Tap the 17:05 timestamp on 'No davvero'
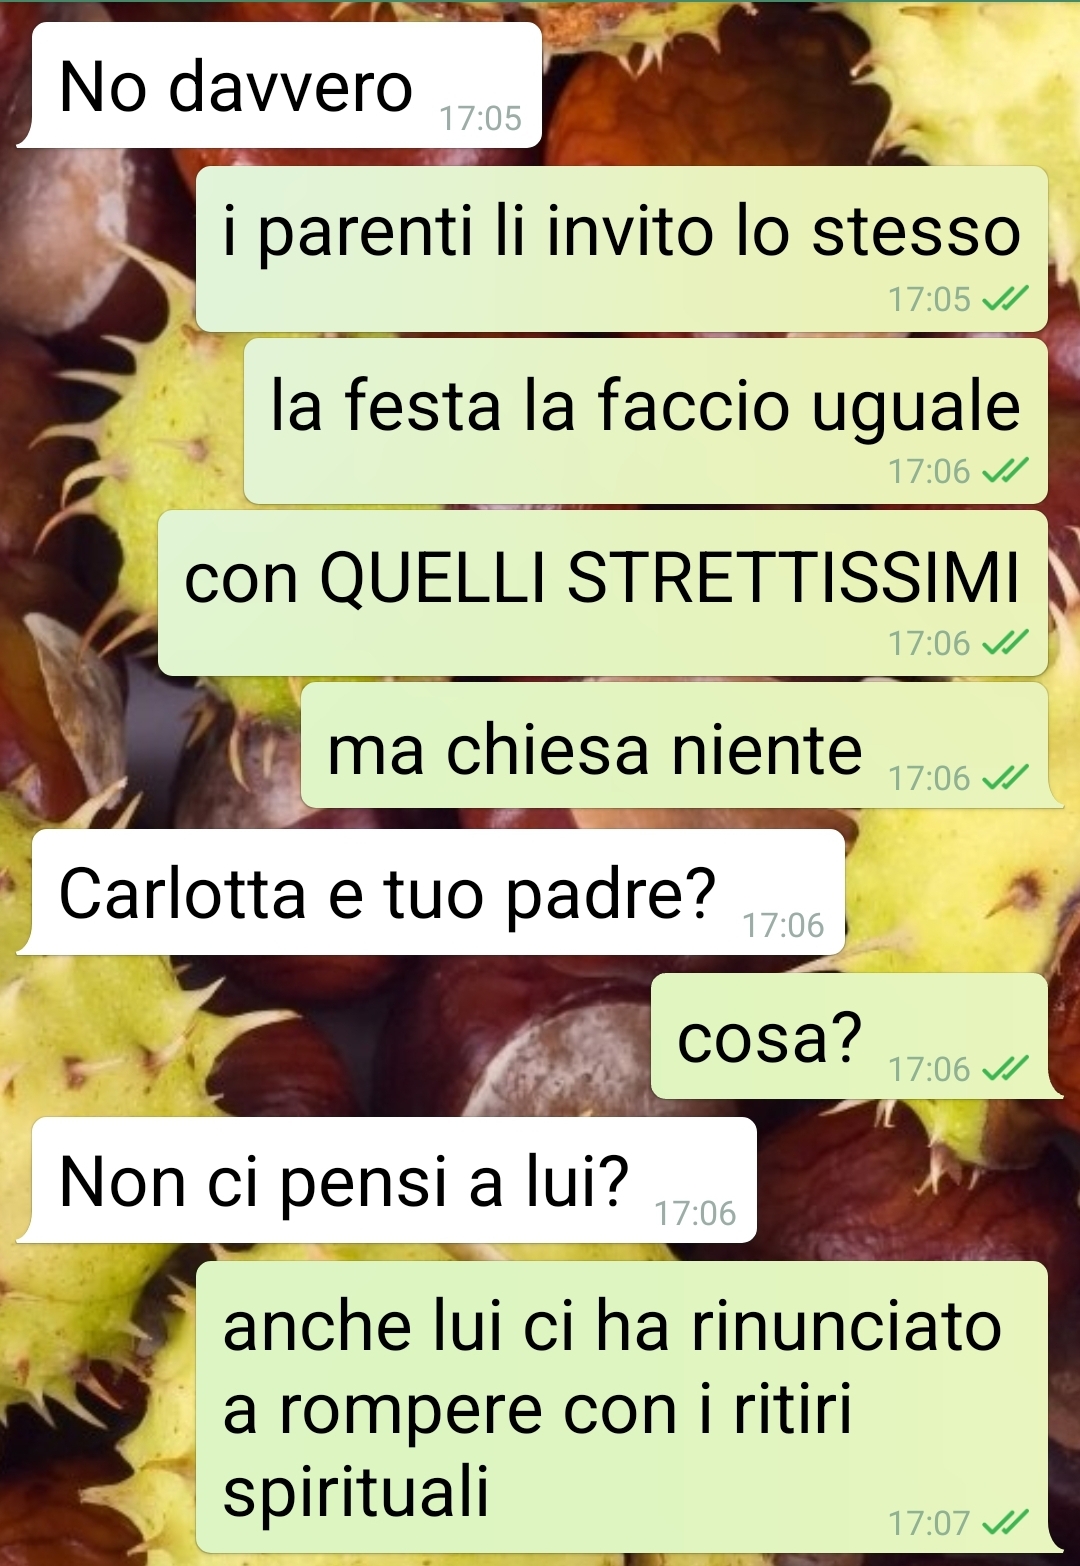Screen dimensions: 1080x1566 click(480, 118)
